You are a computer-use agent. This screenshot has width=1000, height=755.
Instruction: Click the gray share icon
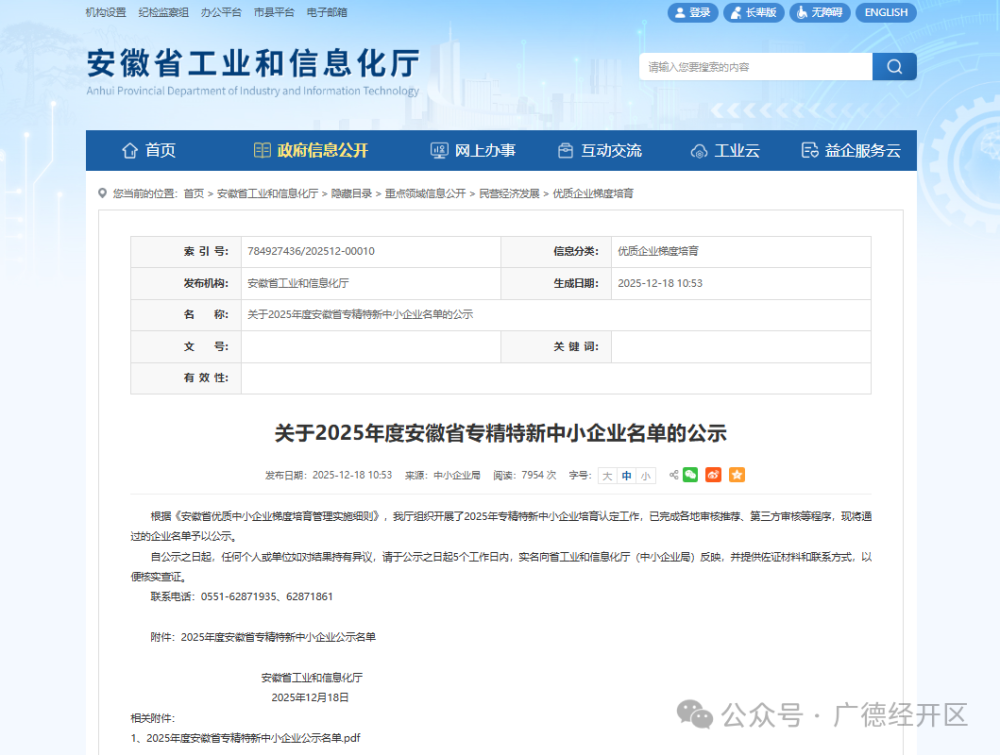click(673, 475)
